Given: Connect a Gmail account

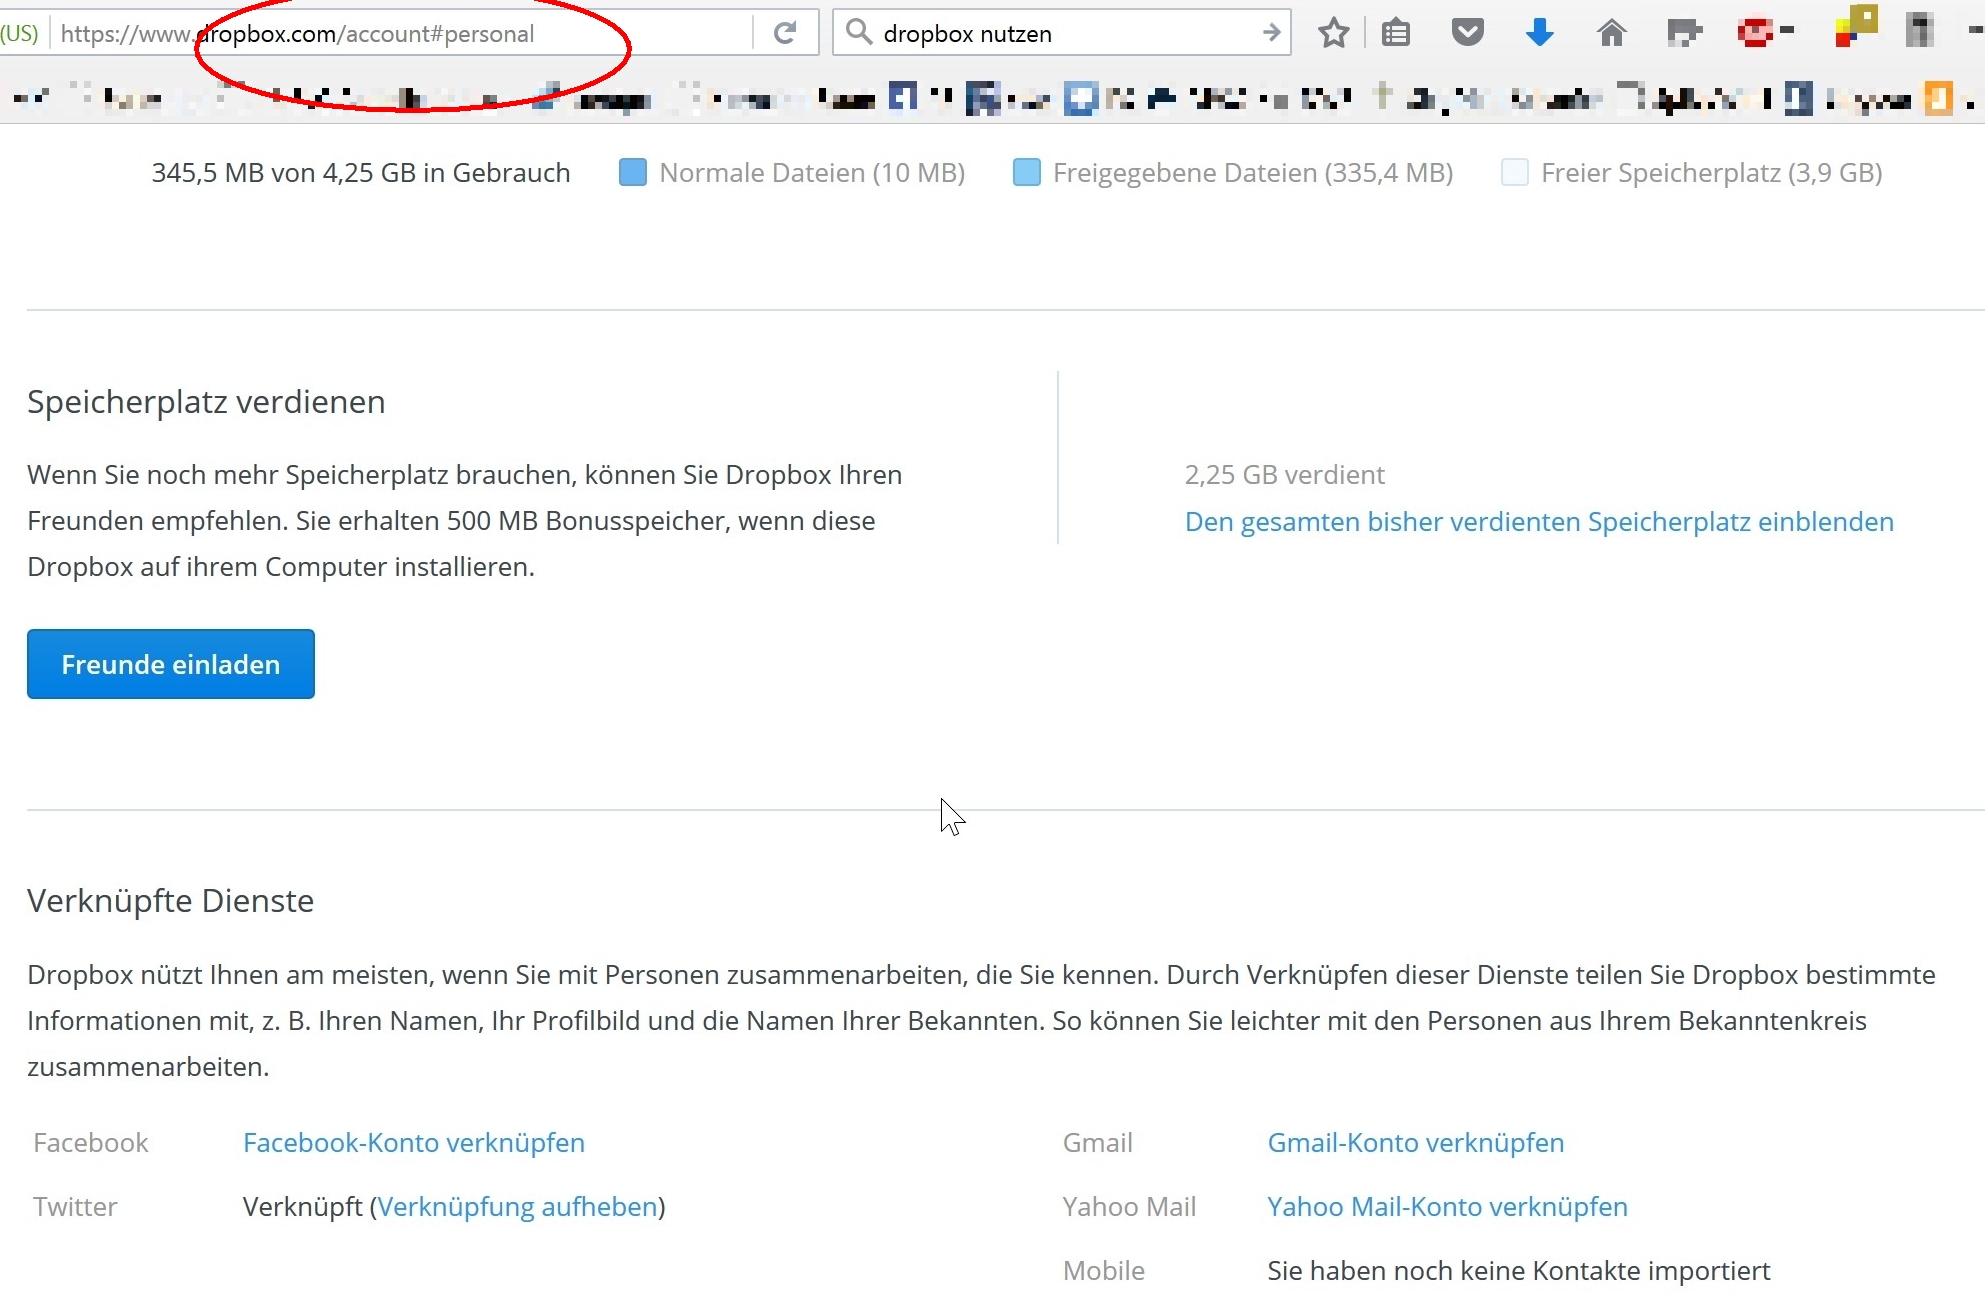Looking at the screenshot, I should point(1415,1143).
